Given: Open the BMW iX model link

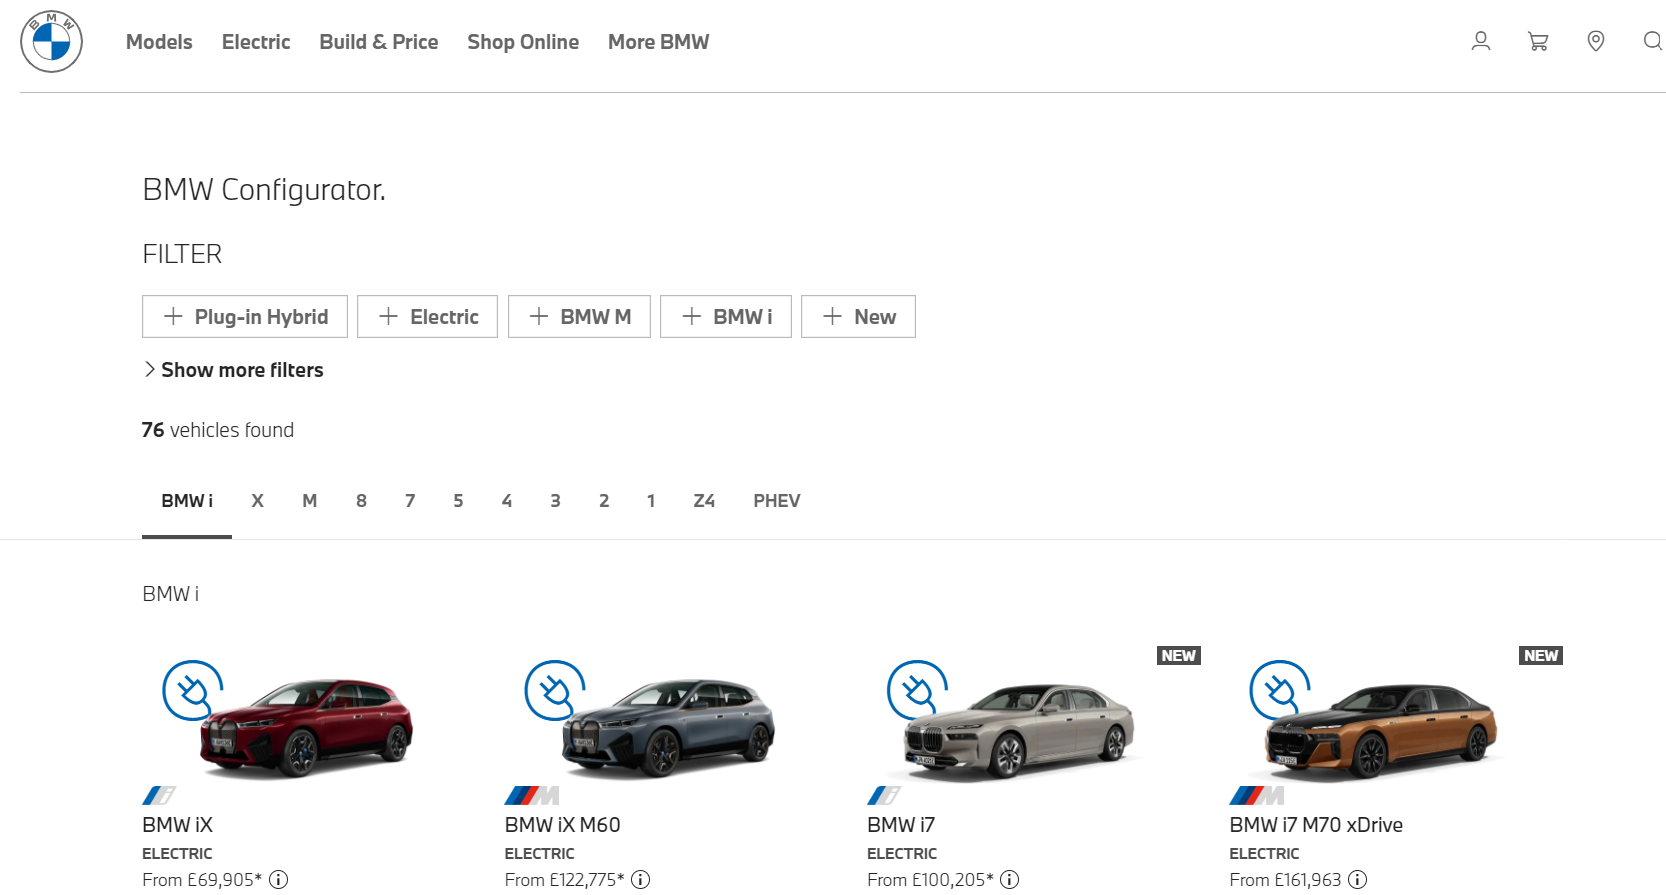Looking at the screenshot, I should (177, 825).
